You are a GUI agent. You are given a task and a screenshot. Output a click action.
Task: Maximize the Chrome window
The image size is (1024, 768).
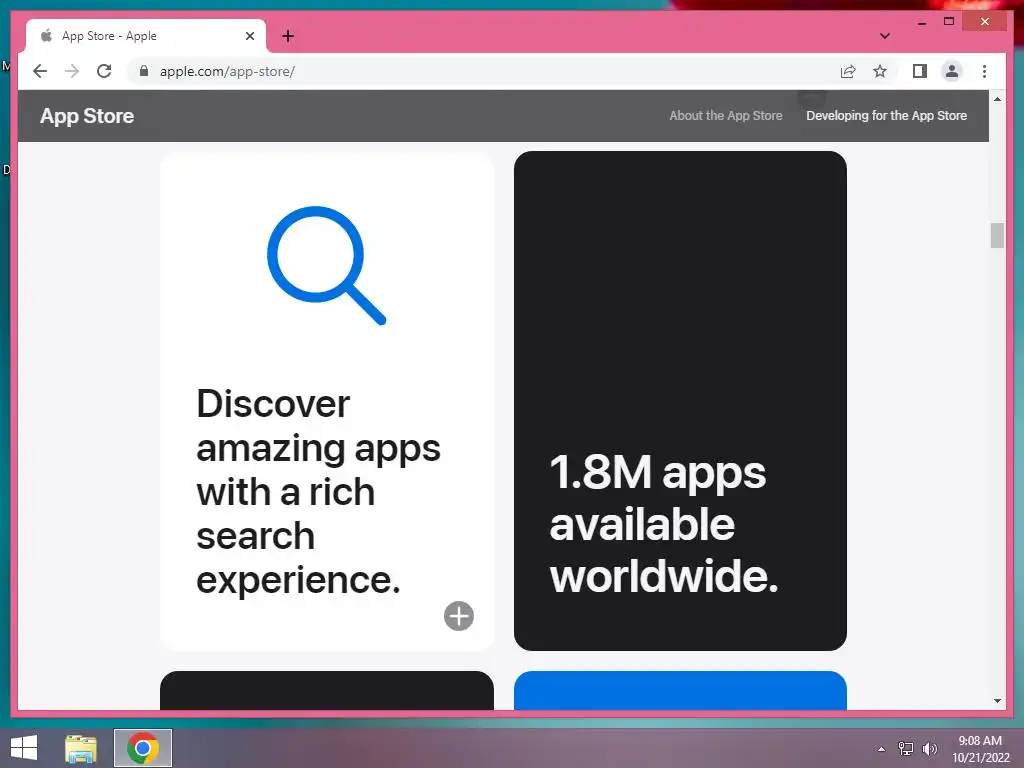click(x=949, y=22)
